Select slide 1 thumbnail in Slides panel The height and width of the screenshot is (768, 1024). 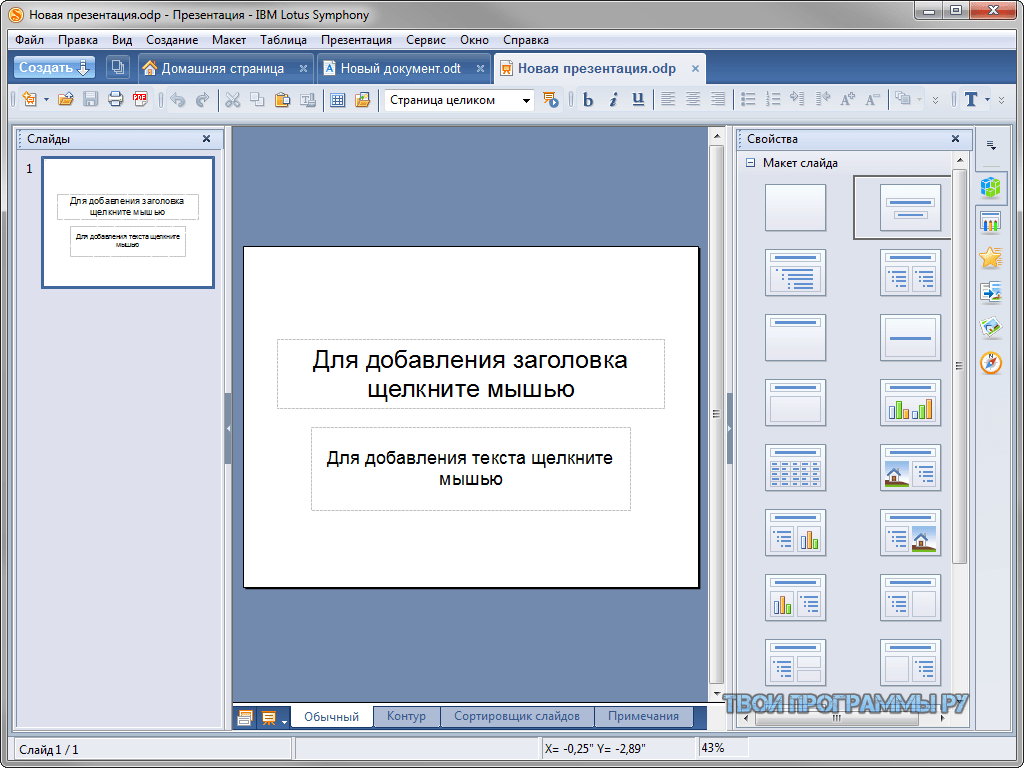click(128, 223)
